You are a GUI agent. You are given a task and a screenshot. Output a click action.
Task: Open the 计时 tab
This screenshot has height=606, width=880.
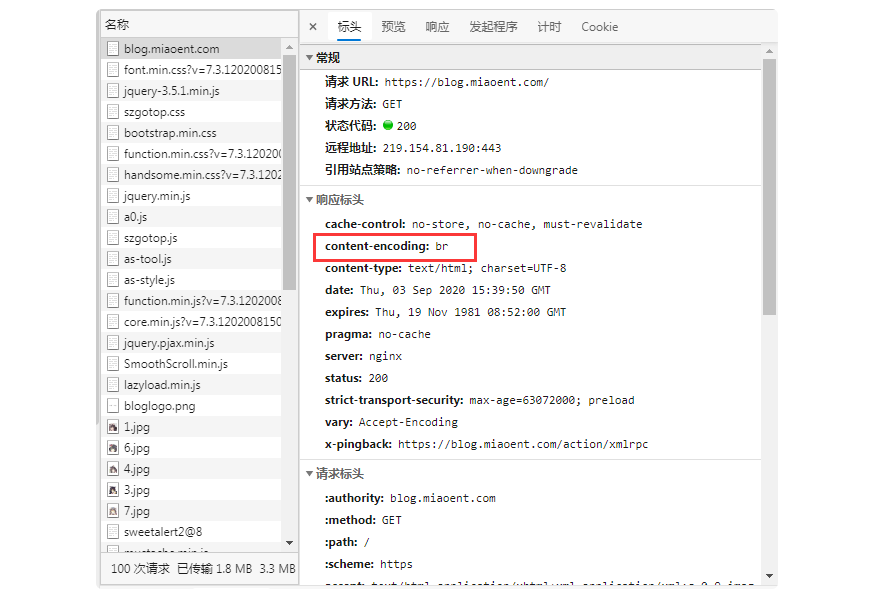(x=549, y=26)
